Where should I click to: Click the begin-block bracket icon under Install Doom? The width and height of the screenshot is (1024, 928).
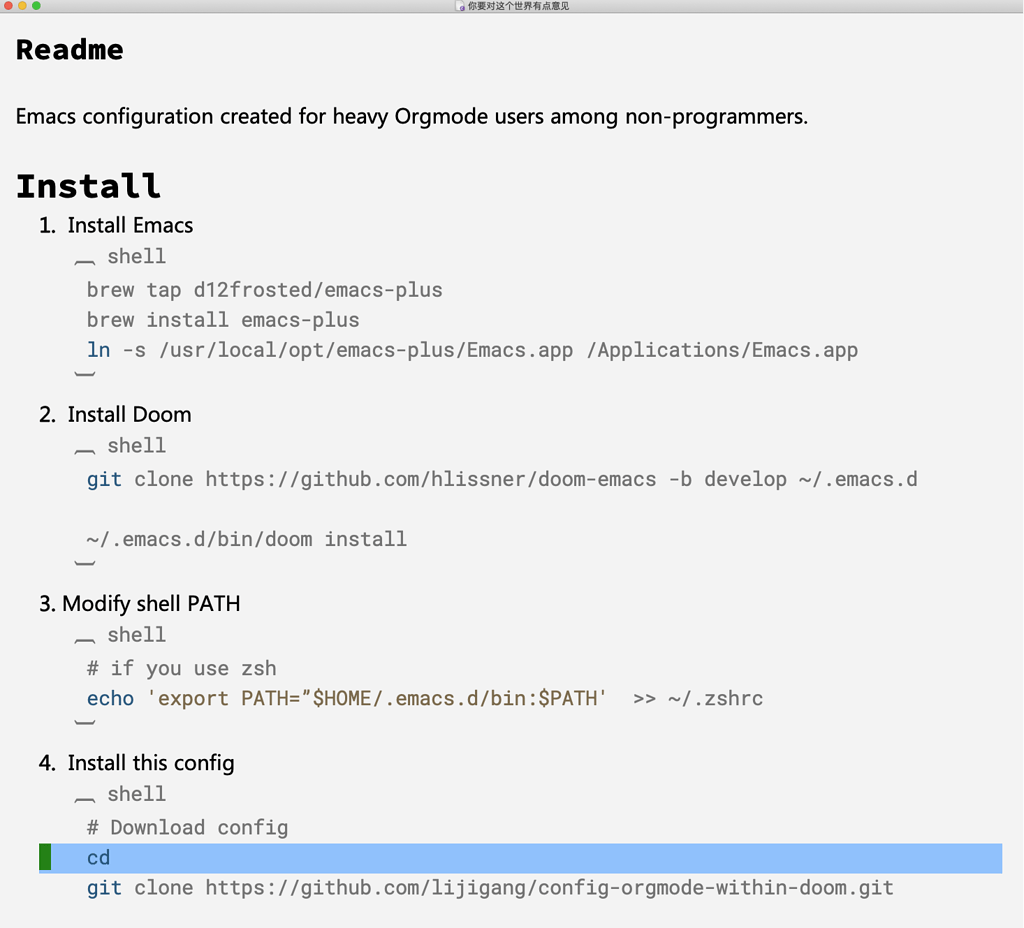click(86, 447)
